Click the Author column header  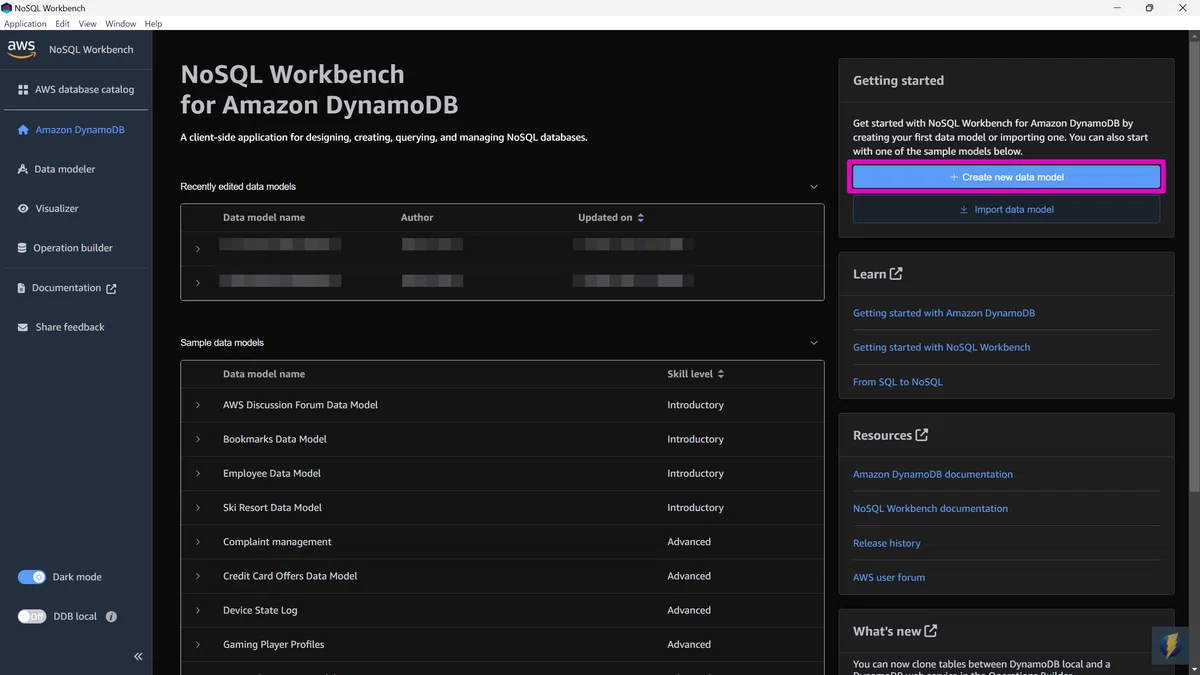click(x=417, y=218)
